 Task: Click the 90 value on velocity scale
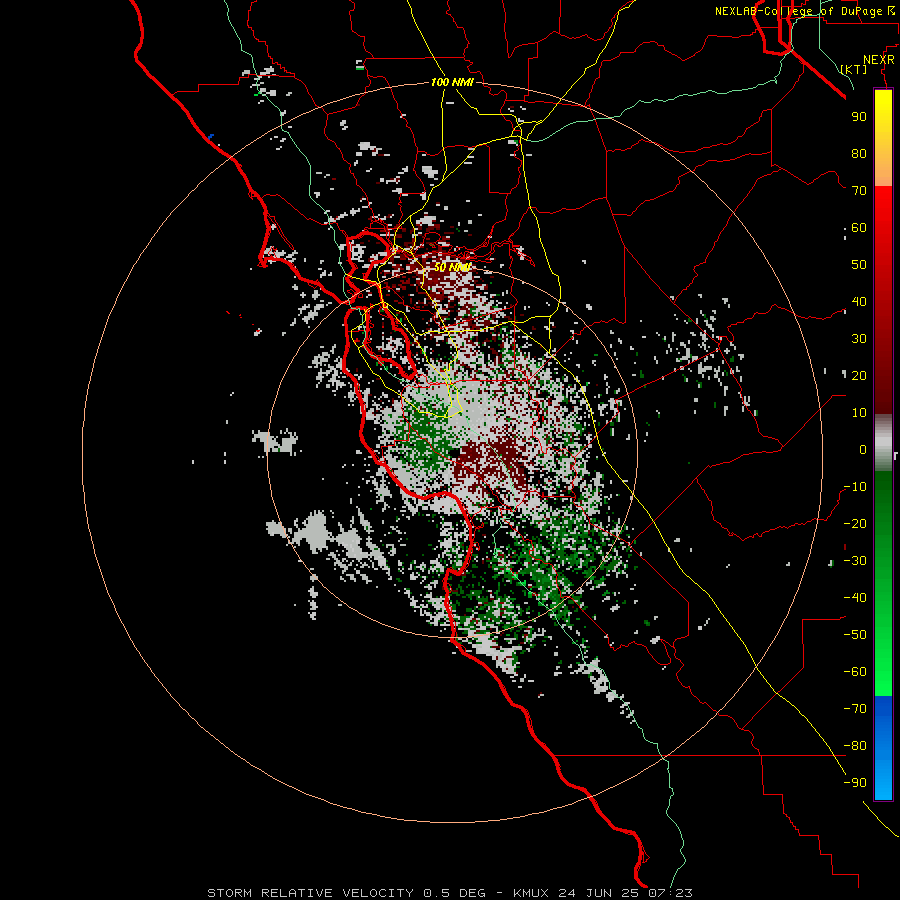(859, 117)
